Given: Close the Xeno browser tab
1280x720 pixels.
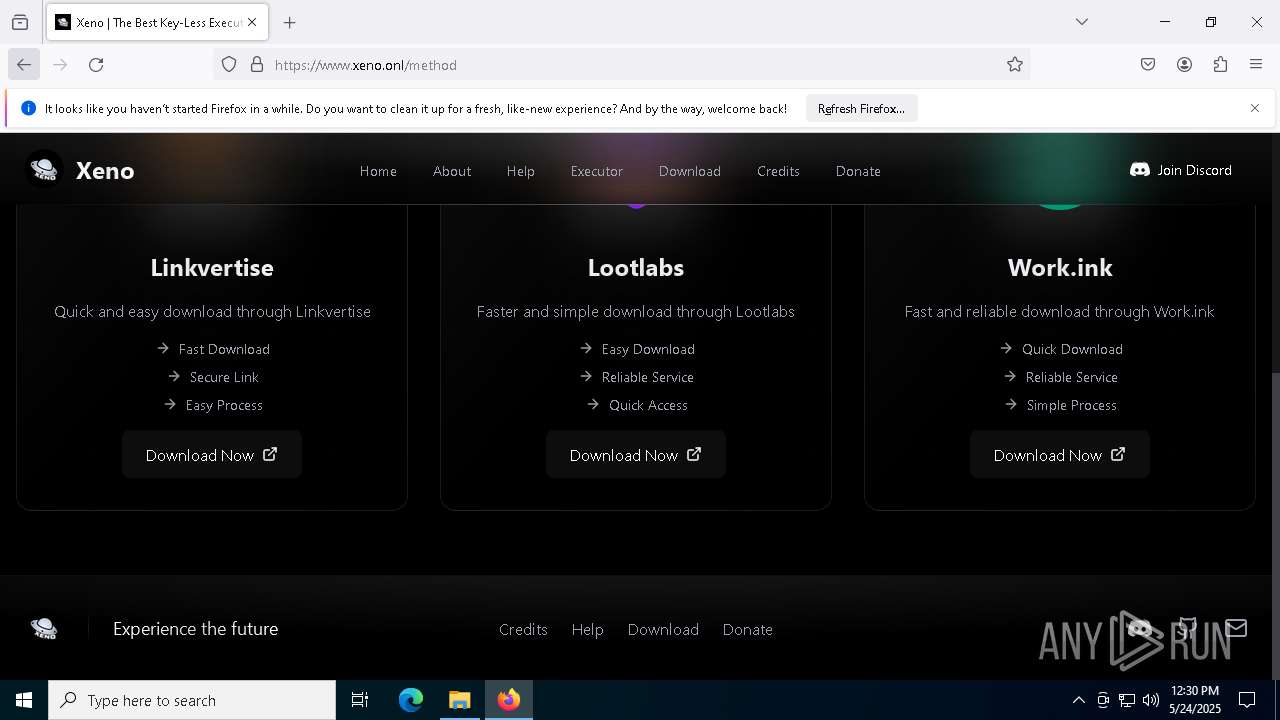Looking at the screenshot, I should pyautogui.click(x=252, y=22).
